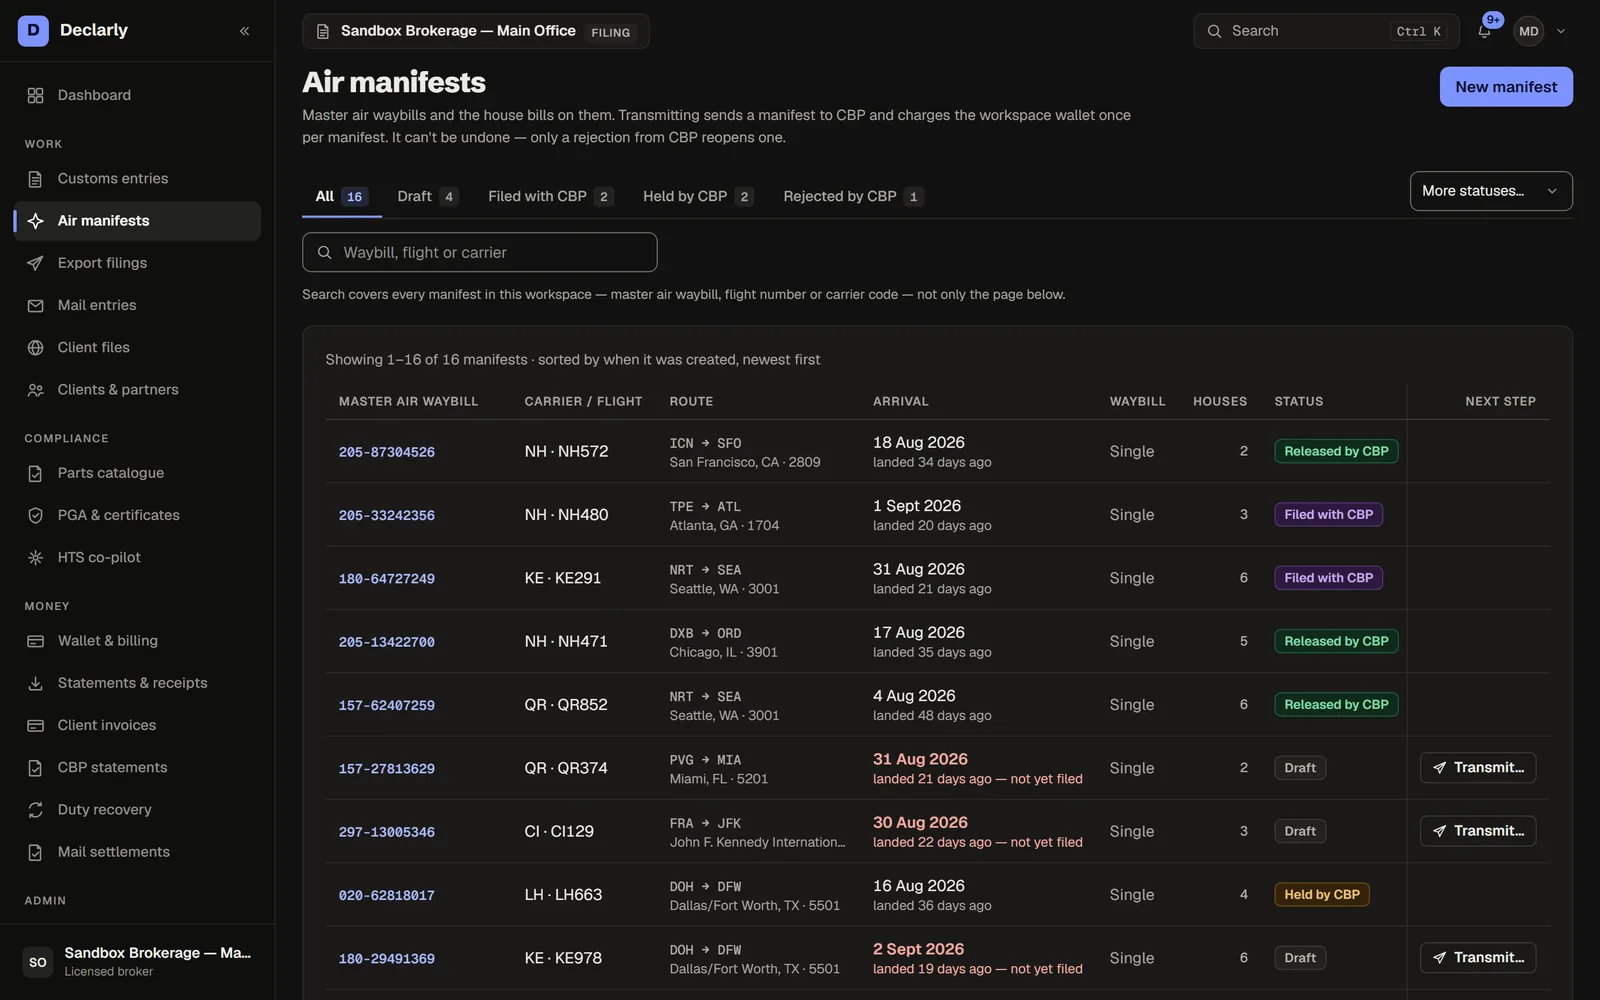
Task: Focus the global Search box
Action: [x=1326, y=31]
